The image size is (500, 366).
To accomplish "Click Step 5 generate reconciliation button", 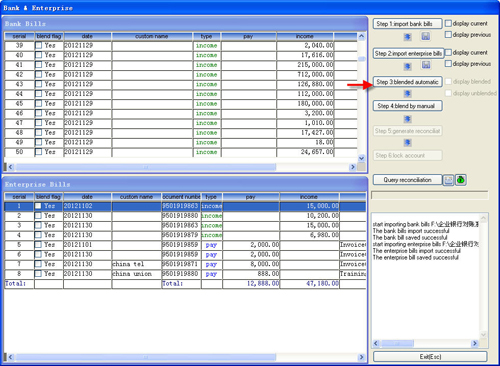I will click(407, 131).
